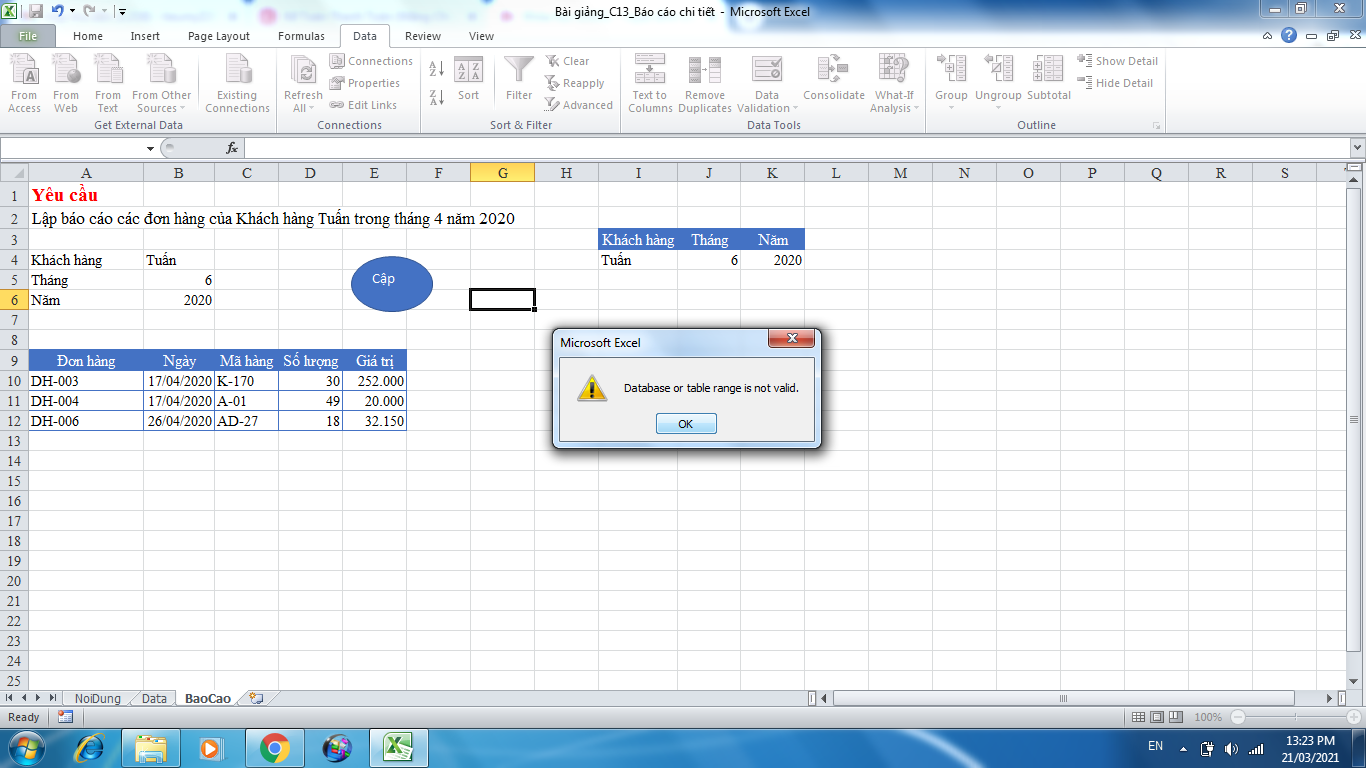This screenshot has width=1366, height=768.
Task: Choose the From Text import icon
Action: 108,84
